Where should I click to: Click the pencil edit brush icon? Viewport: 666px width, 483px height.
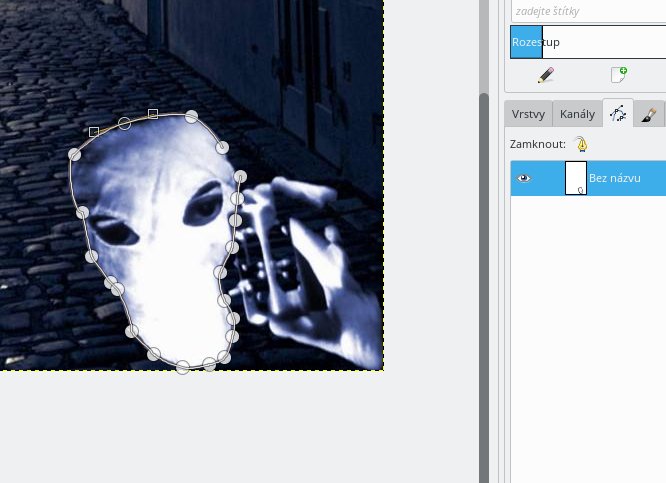(545, 75)
